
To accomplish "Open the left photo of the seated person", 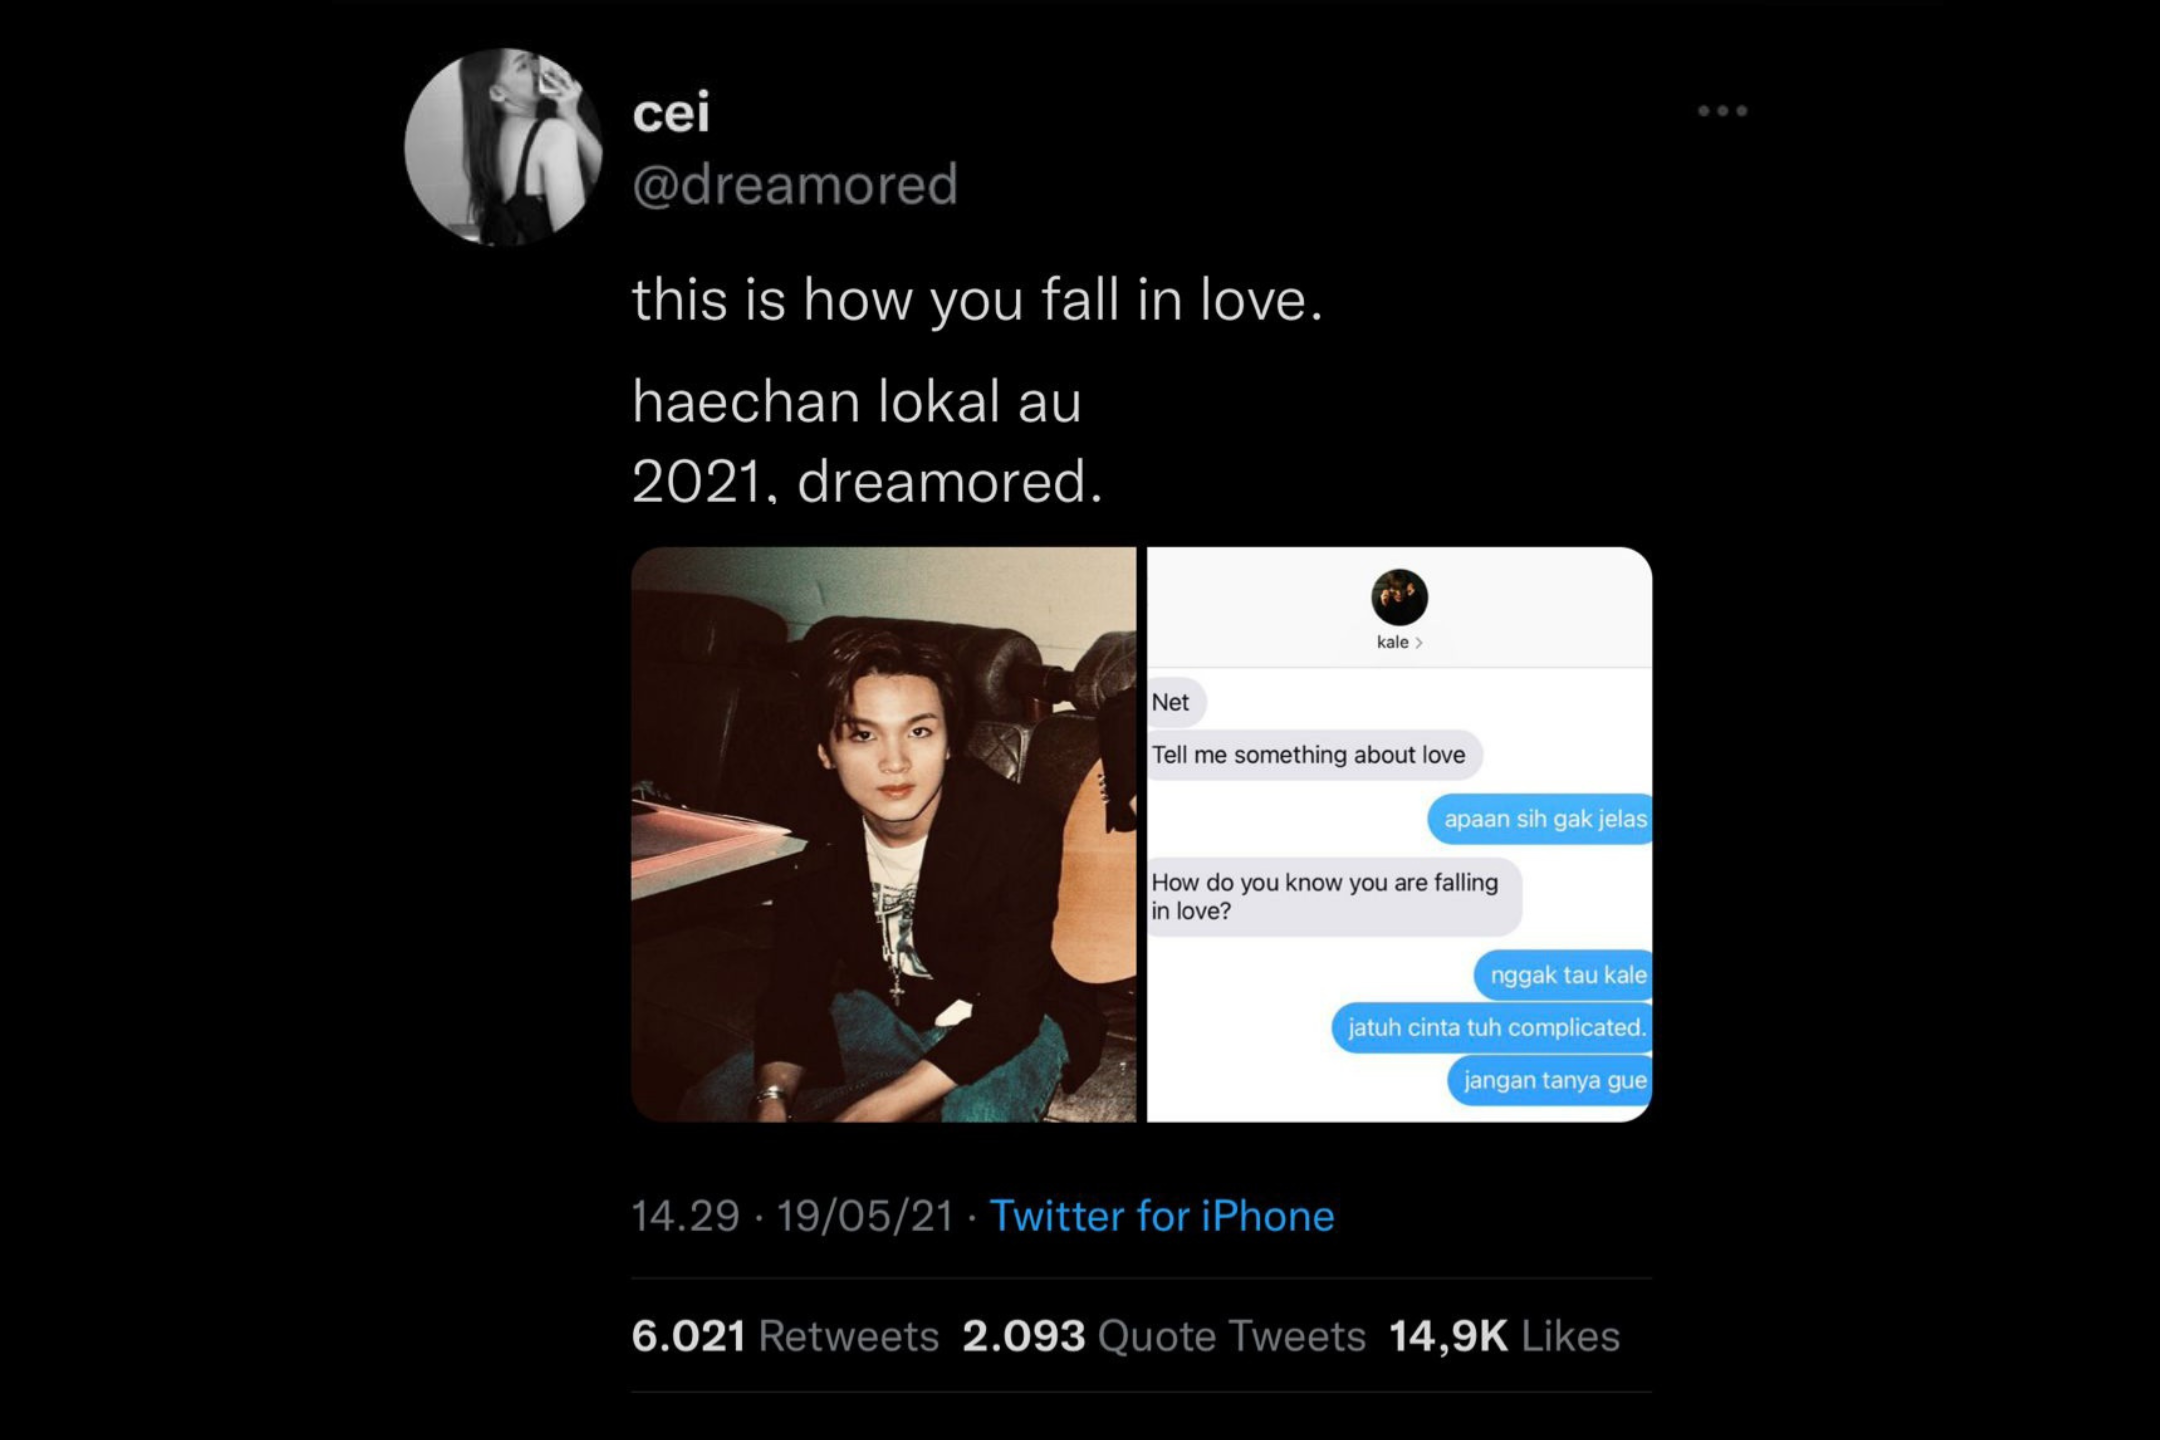I will coord(884,834).
